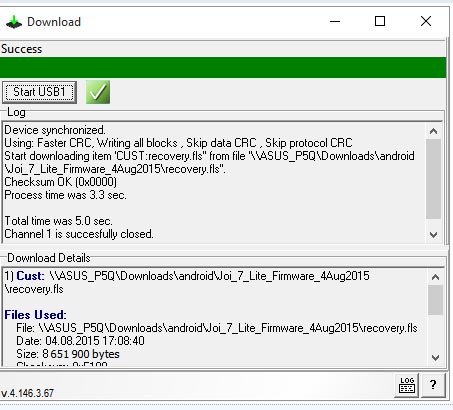Click the Download Details down arrow
Screen dimensions: 453x410
(435, 358)
